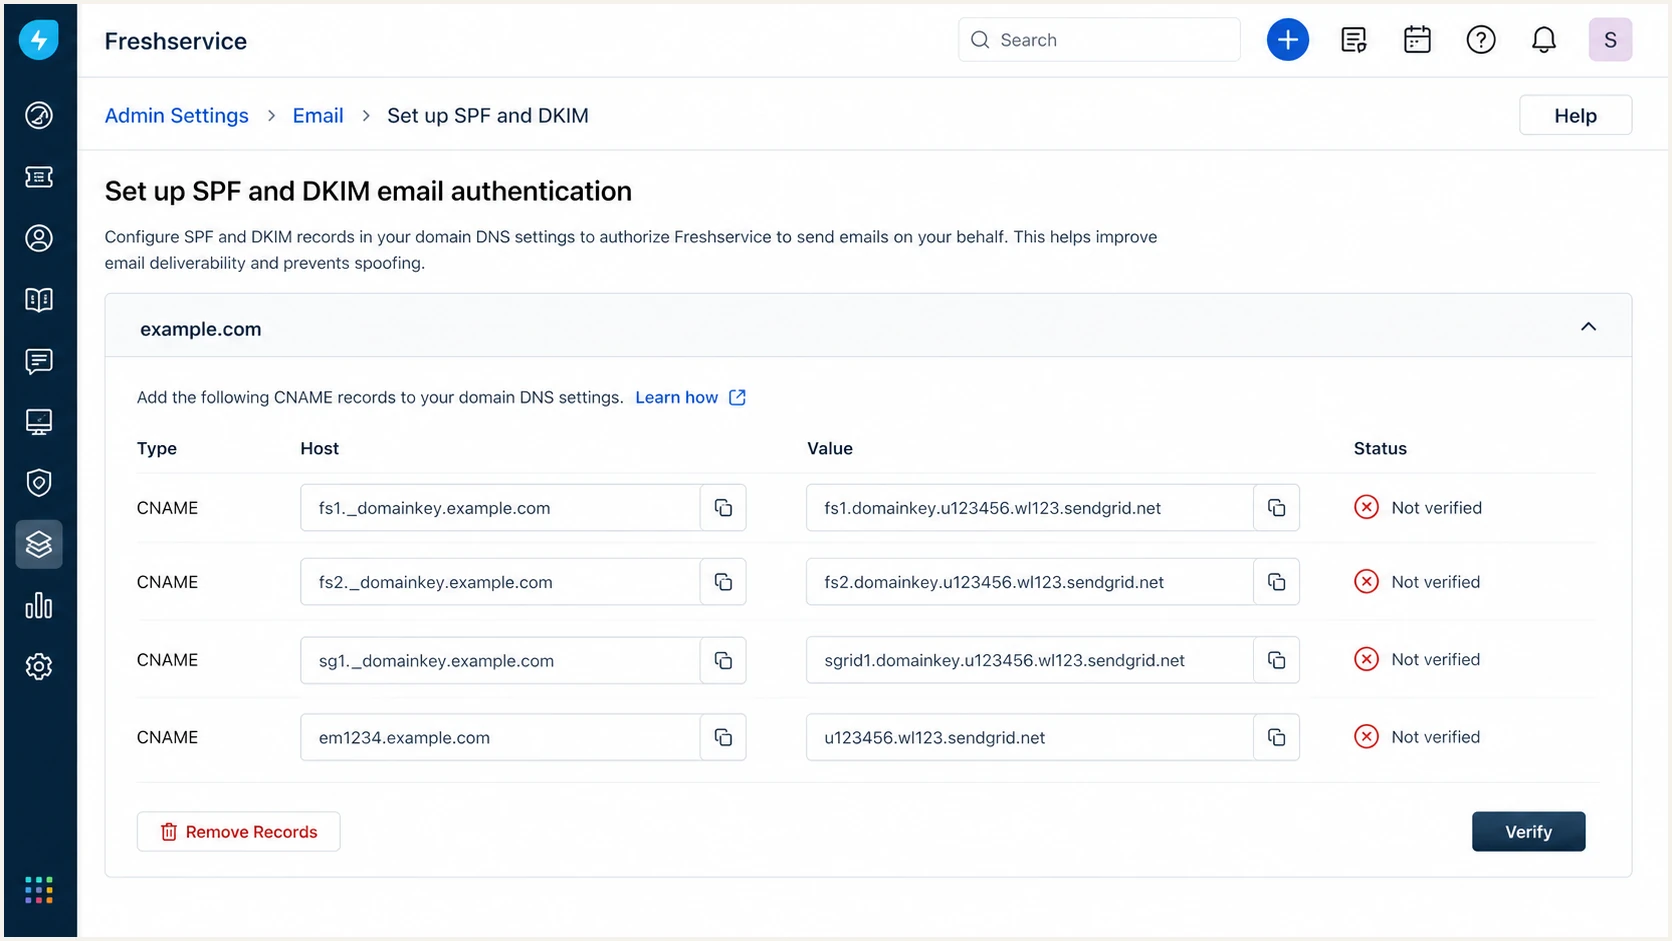Click the fs1.domainkey sendgrid value field
The image size is (1672, 941).
click(1030, 508)
